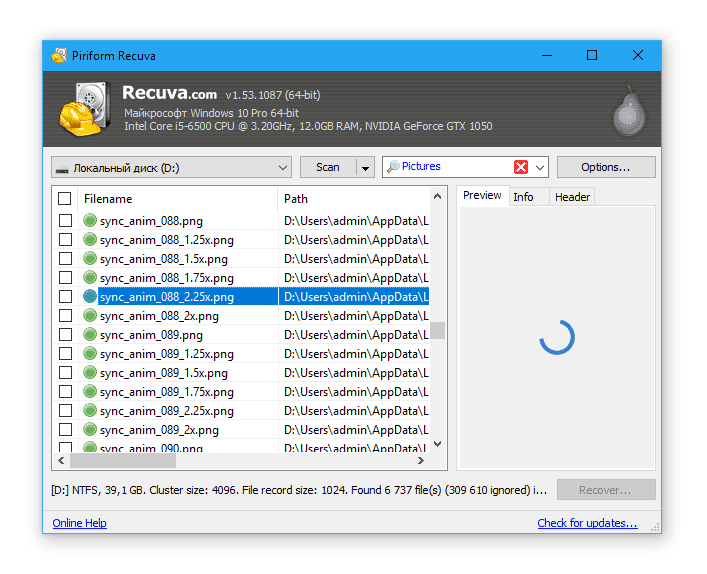The image size is (707, 574).
Task: Click green status dot for sync_anim_089_2.25x.png
Action: click(x=90, y=410)
